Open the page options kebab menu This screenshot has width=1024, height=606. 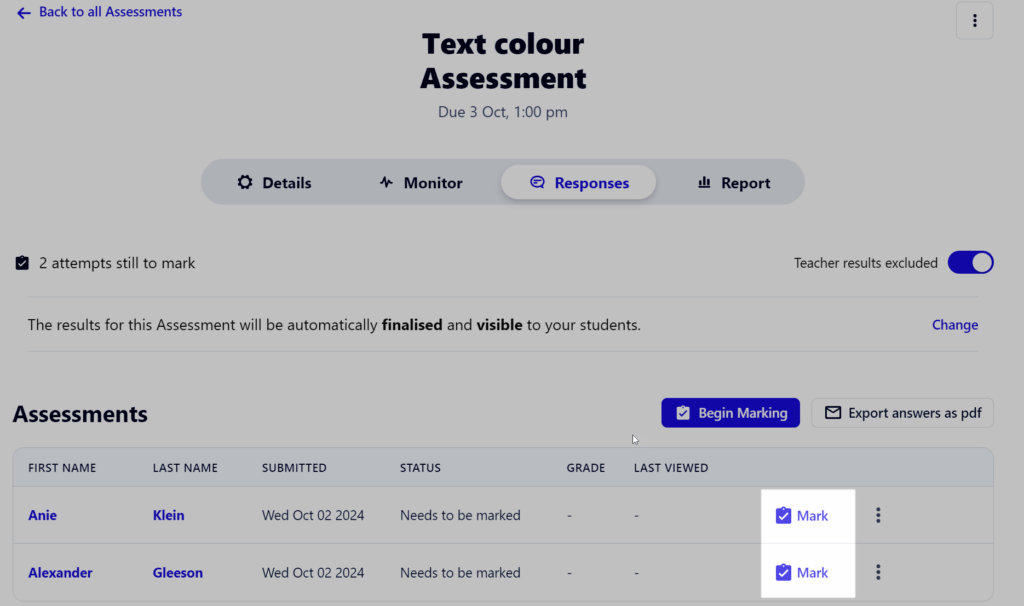tap(974, 21)
